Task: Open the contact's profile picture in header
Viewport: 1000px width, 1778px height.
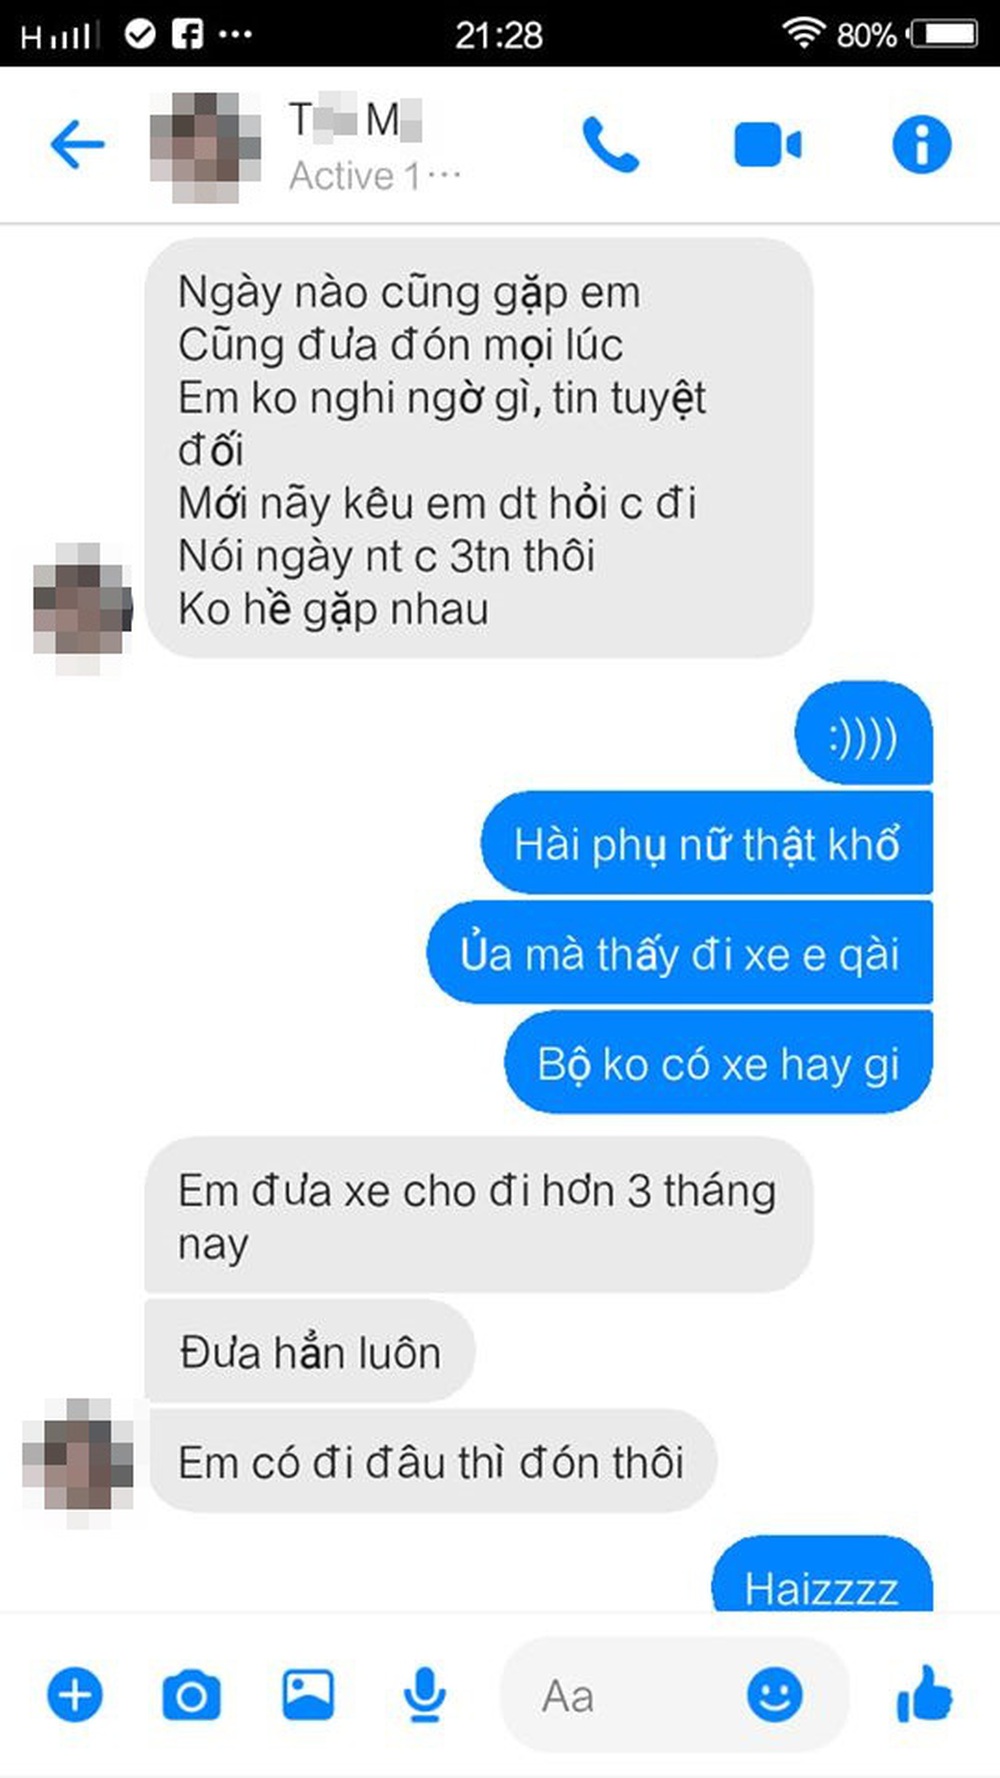Action: [x=205, y=147]
